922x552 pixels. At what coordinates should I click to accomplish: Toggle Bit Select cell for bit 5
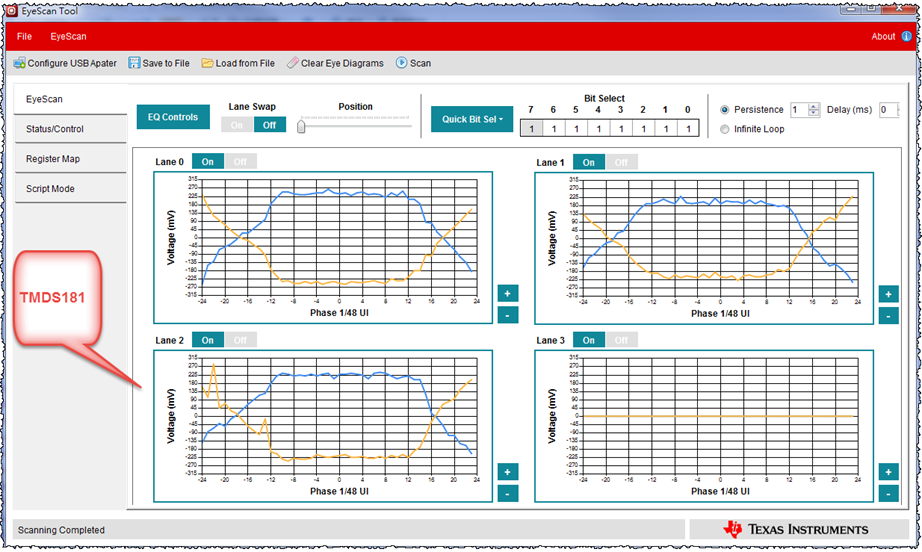[576, 128]
